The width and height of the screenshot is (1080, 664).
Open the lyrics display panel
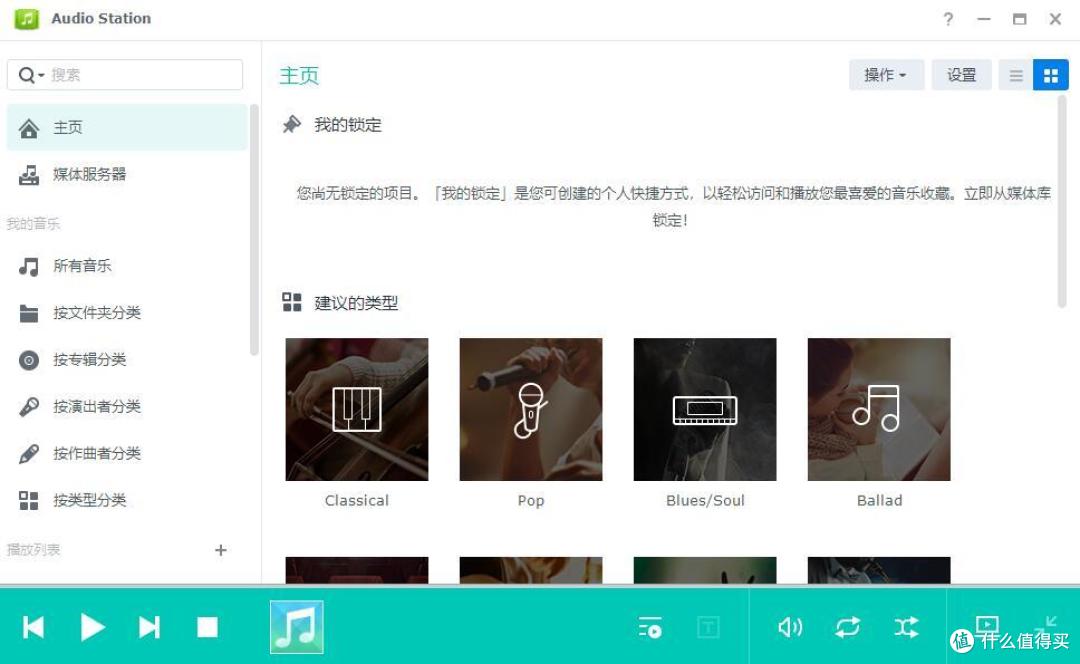[x=710, y=627]
